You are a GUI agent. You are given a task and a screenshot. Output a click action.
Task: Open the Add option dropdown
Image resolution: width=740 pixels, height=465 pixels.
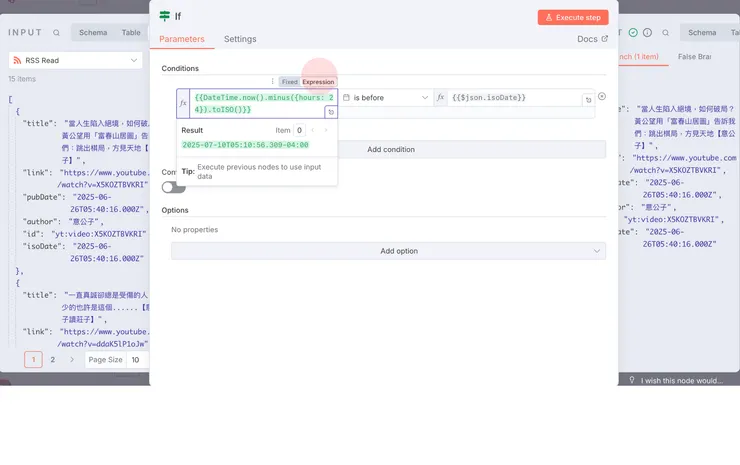[x=388, y=251]
